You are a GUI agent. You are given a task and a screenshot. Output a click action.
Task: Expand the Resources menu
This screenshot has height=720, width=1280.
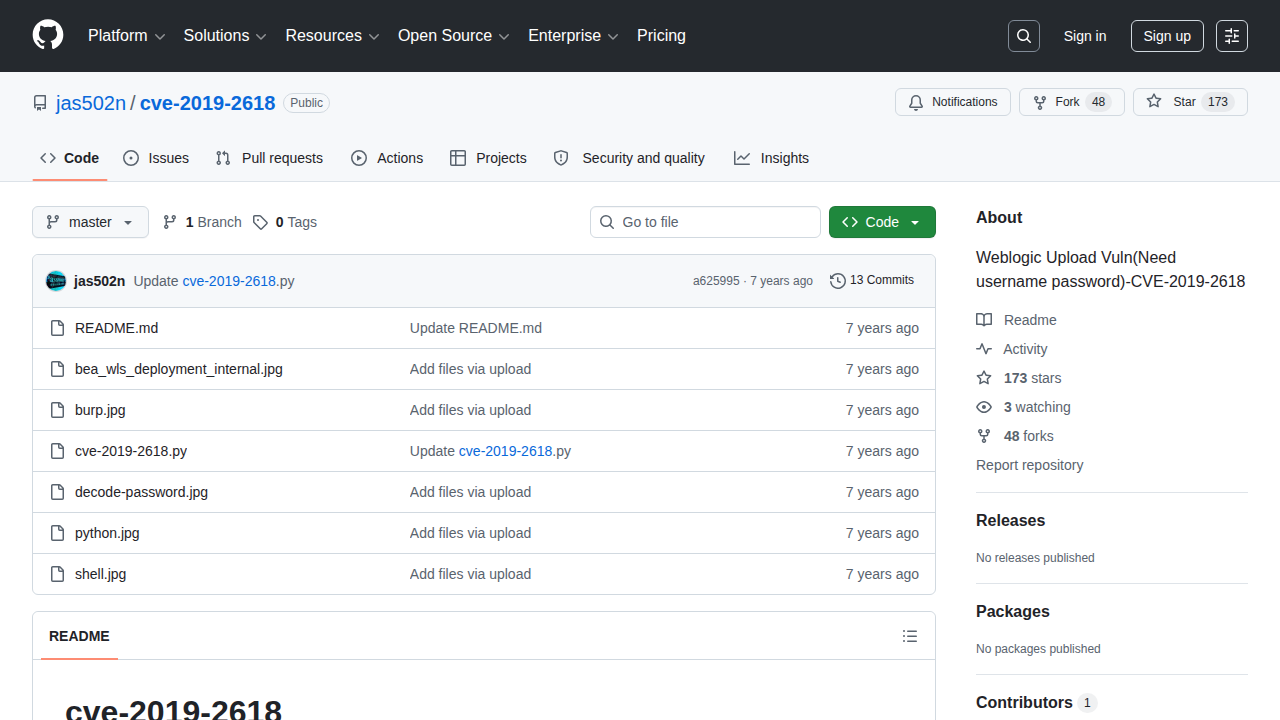pos(333,36)
